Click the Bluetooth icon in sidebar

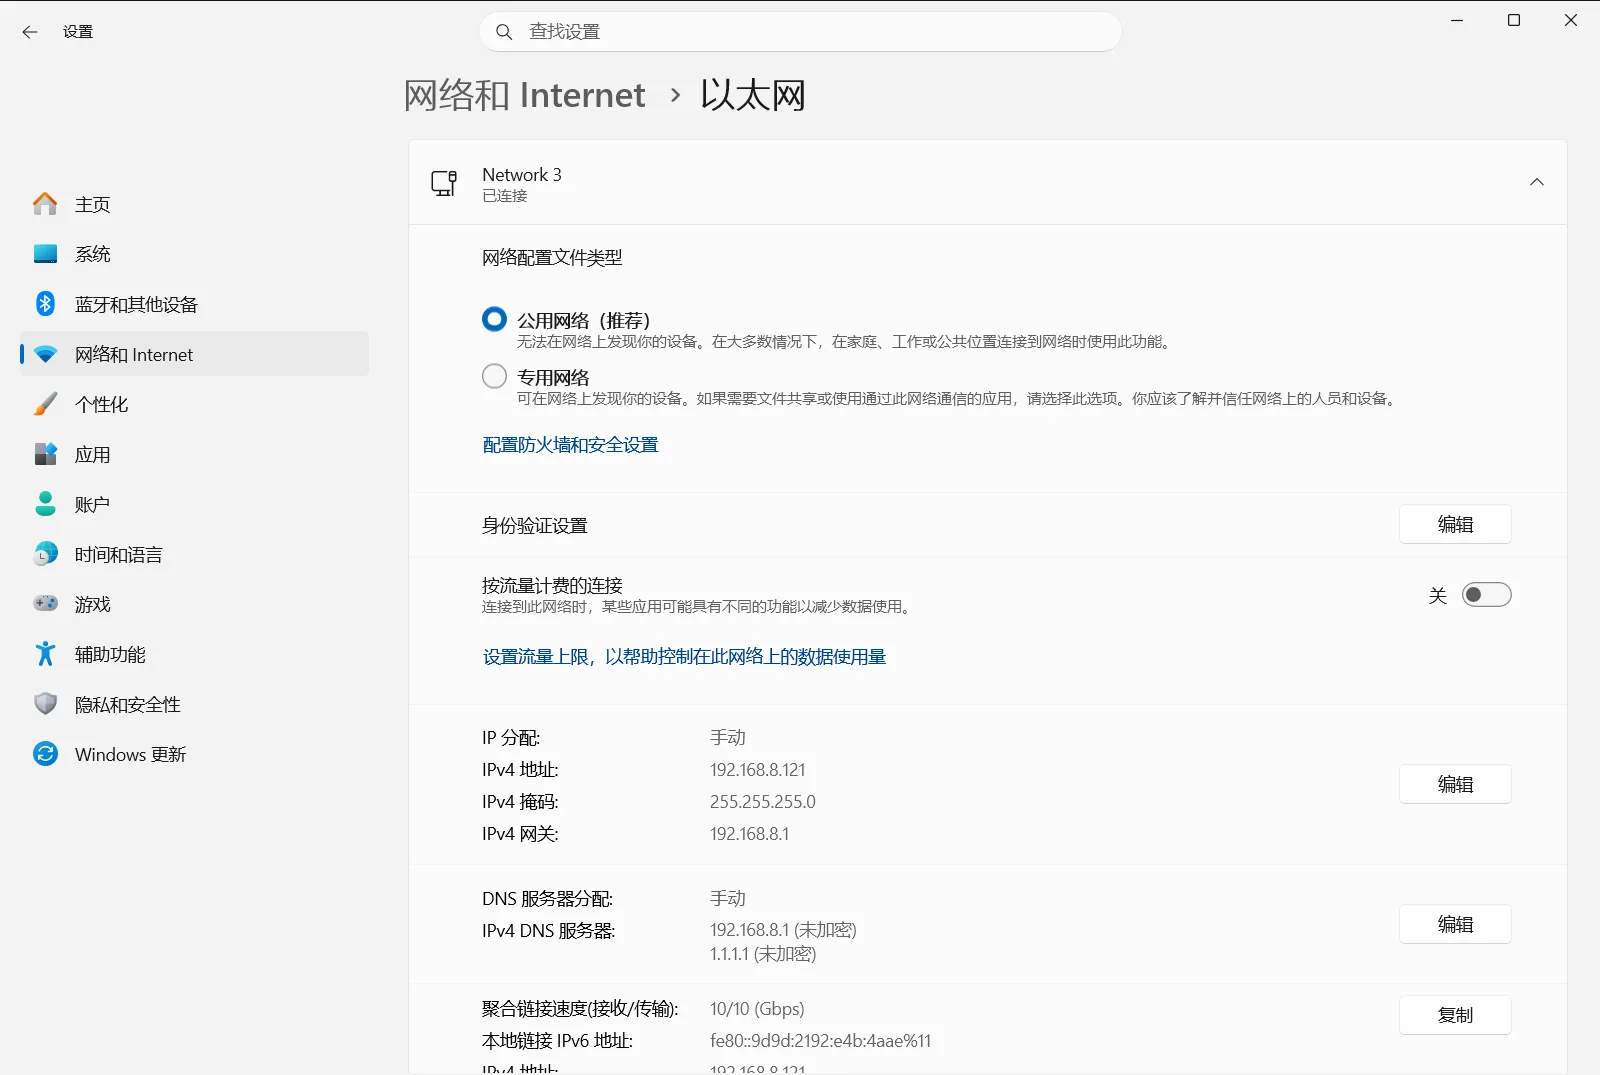click(45, 303)
